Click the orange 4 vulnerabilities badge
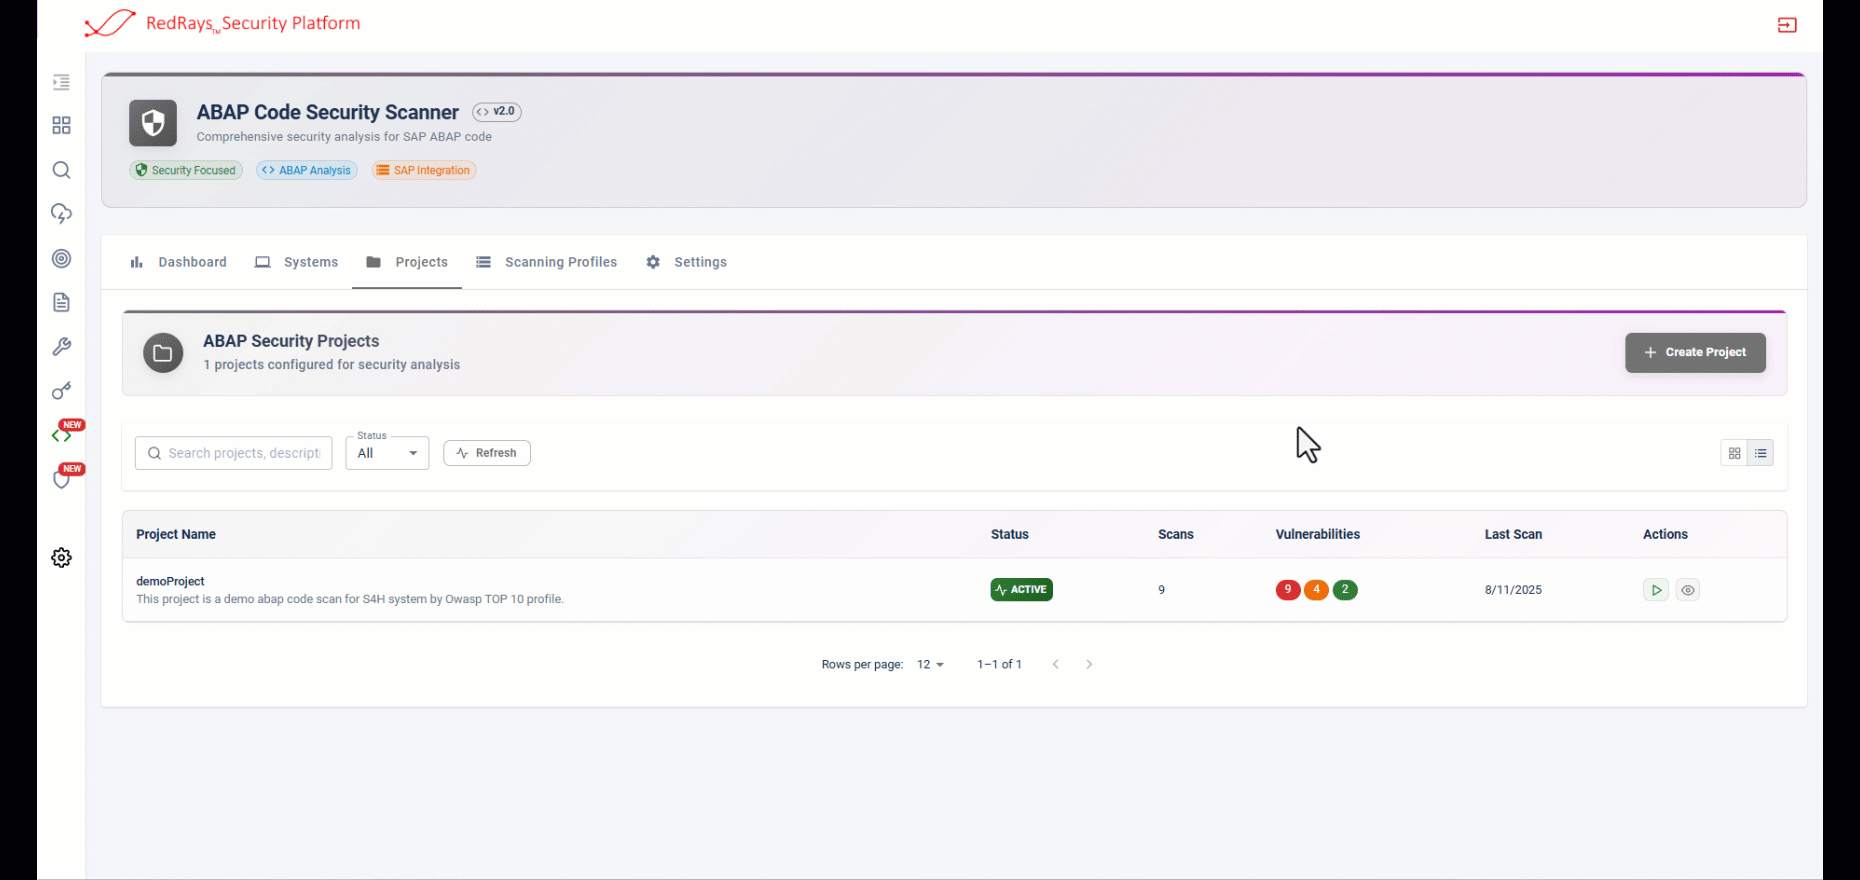The width and height of the screenshot is (1860, 880). 1316,590
